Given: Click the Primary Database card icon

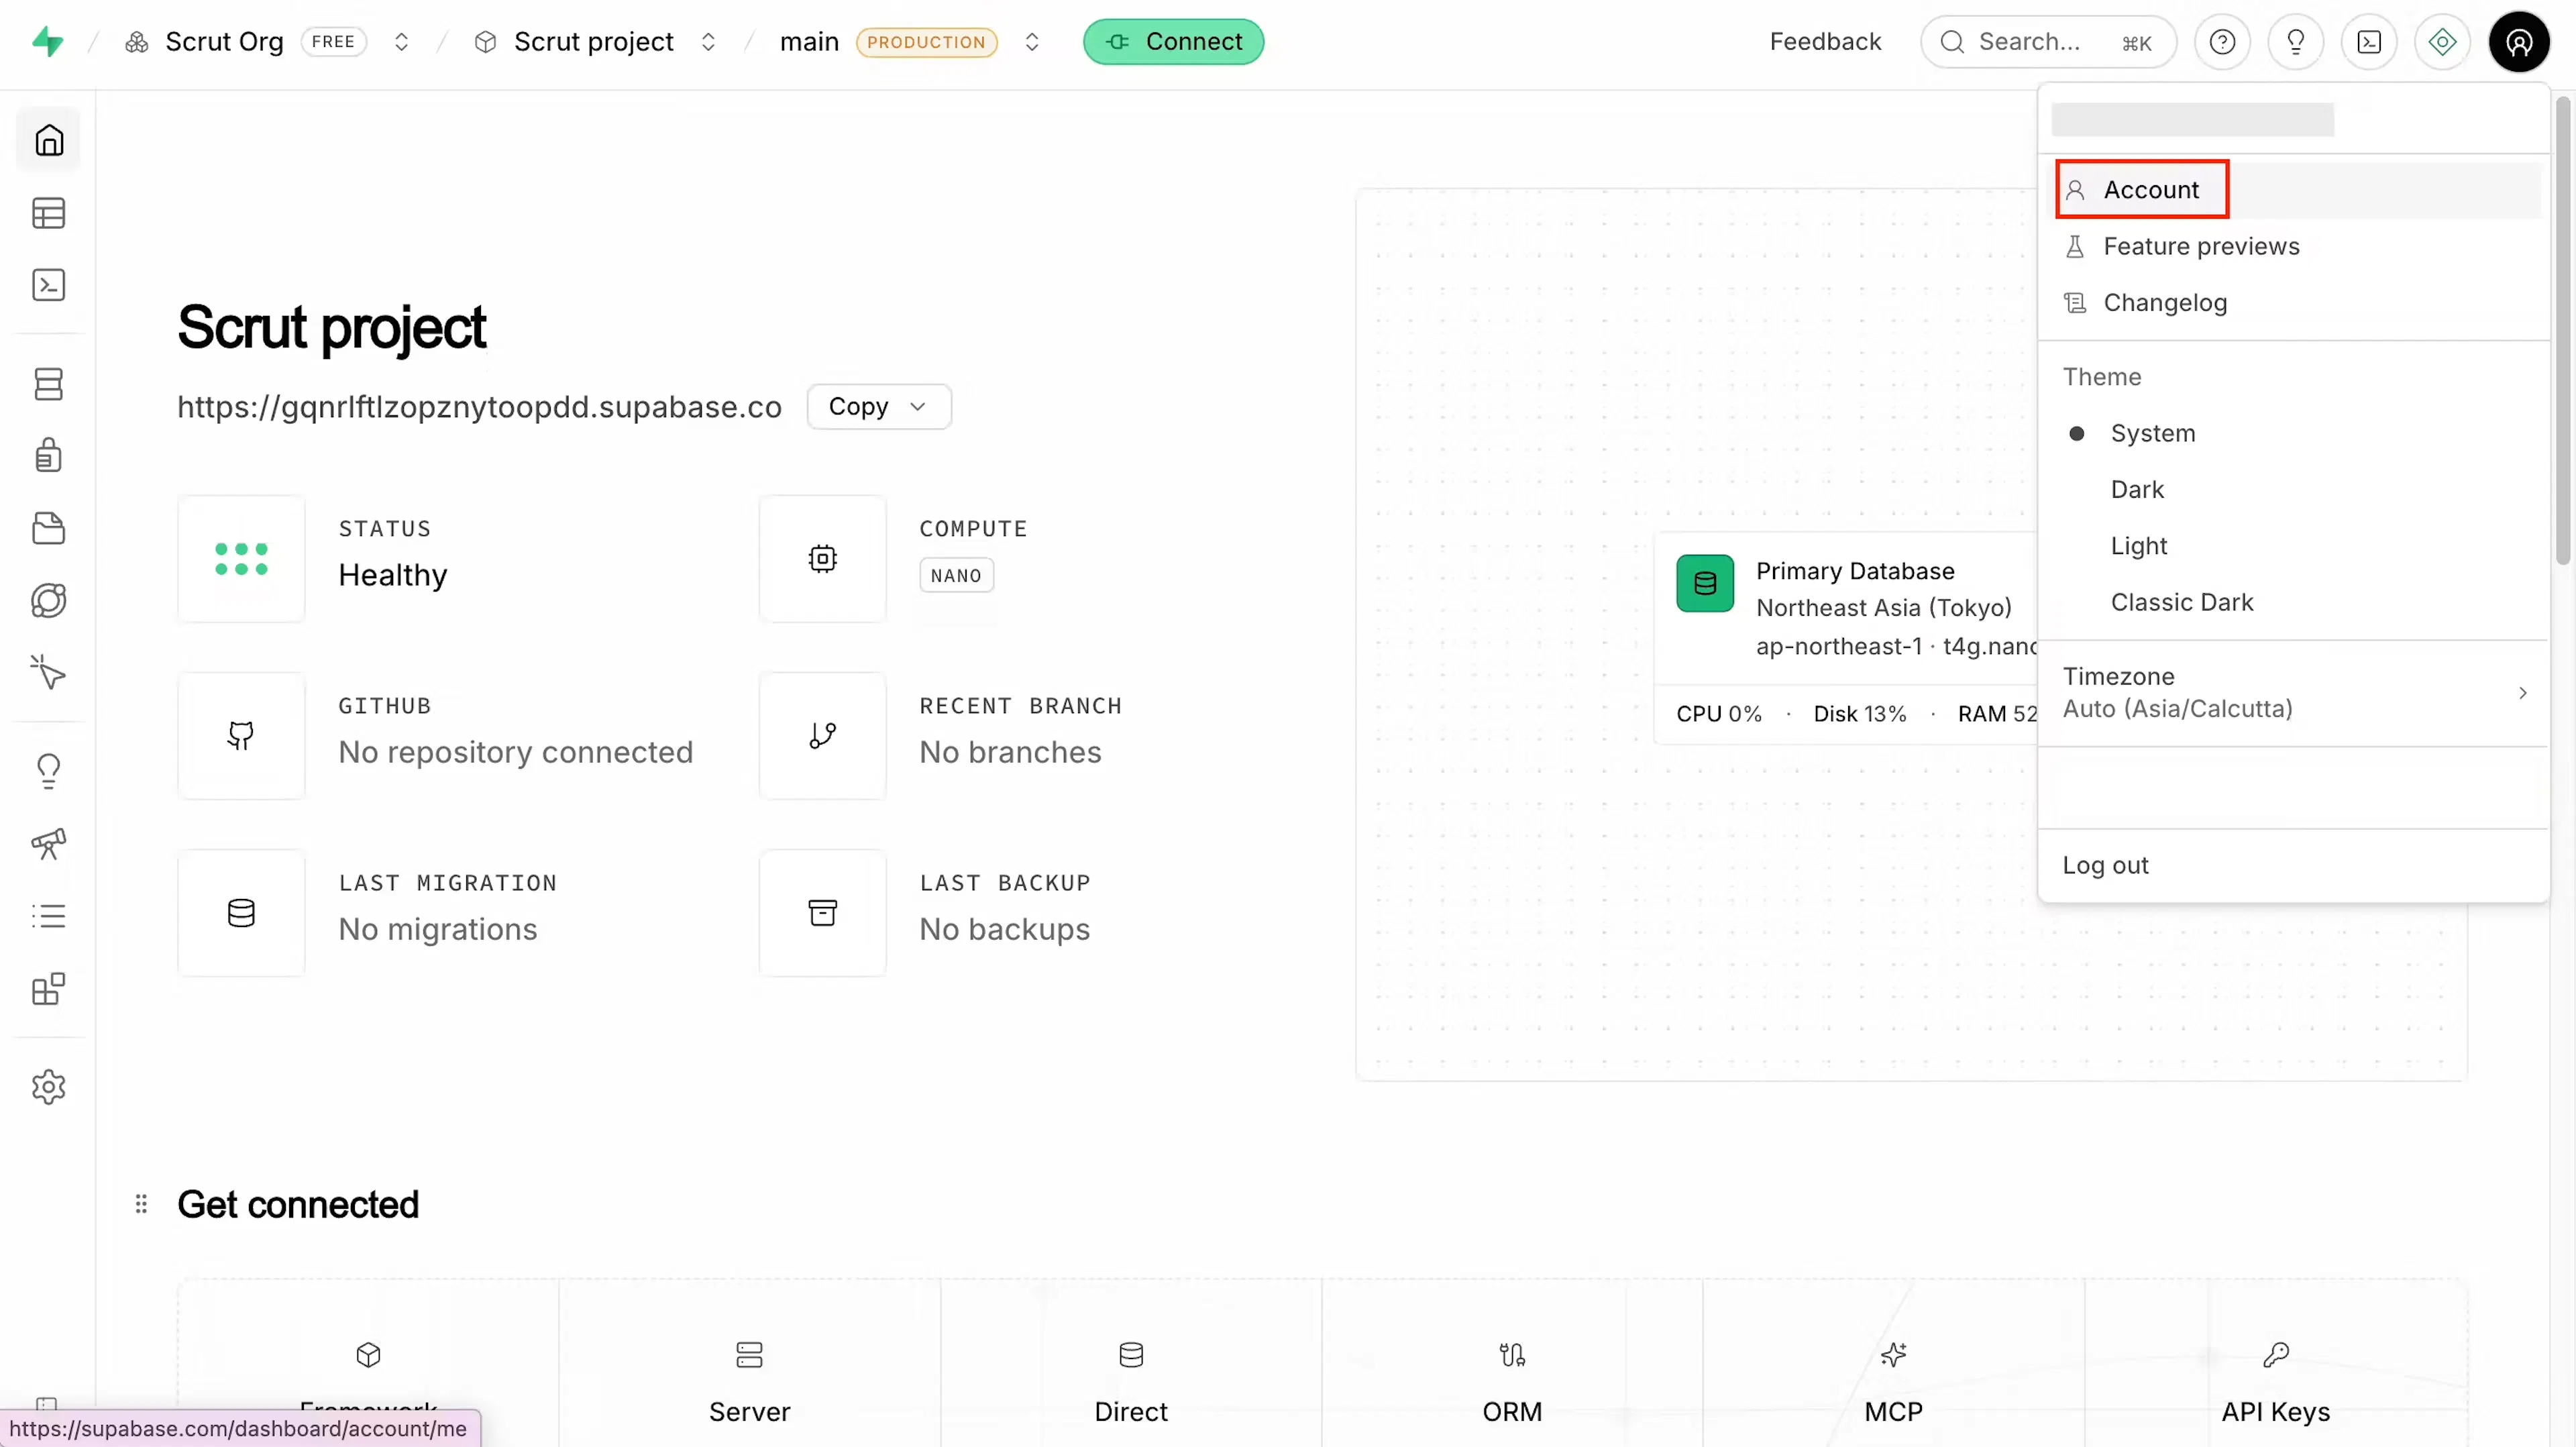Looking at the screenshot, I should [x=1705, y=584].
